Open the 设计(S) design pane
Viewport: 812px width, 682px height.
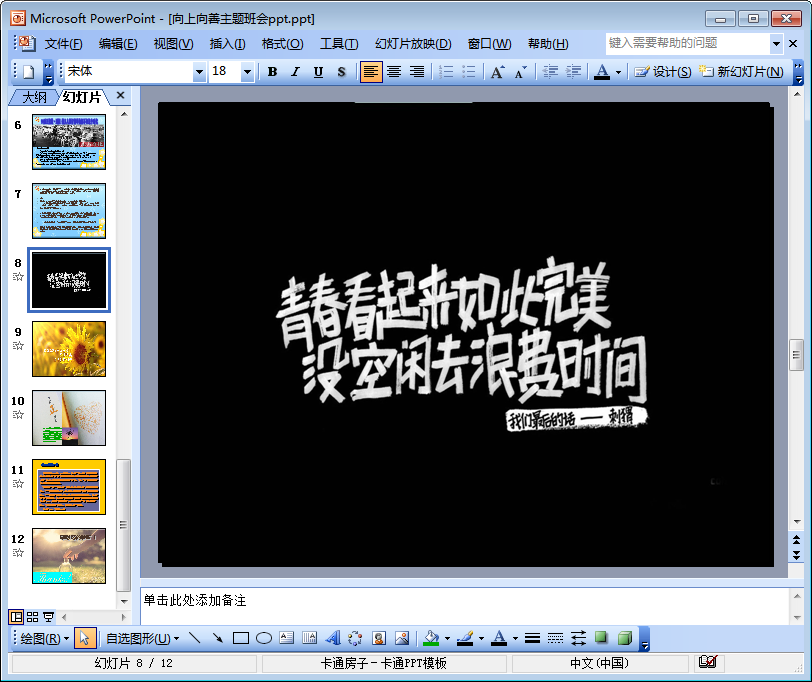663,72
